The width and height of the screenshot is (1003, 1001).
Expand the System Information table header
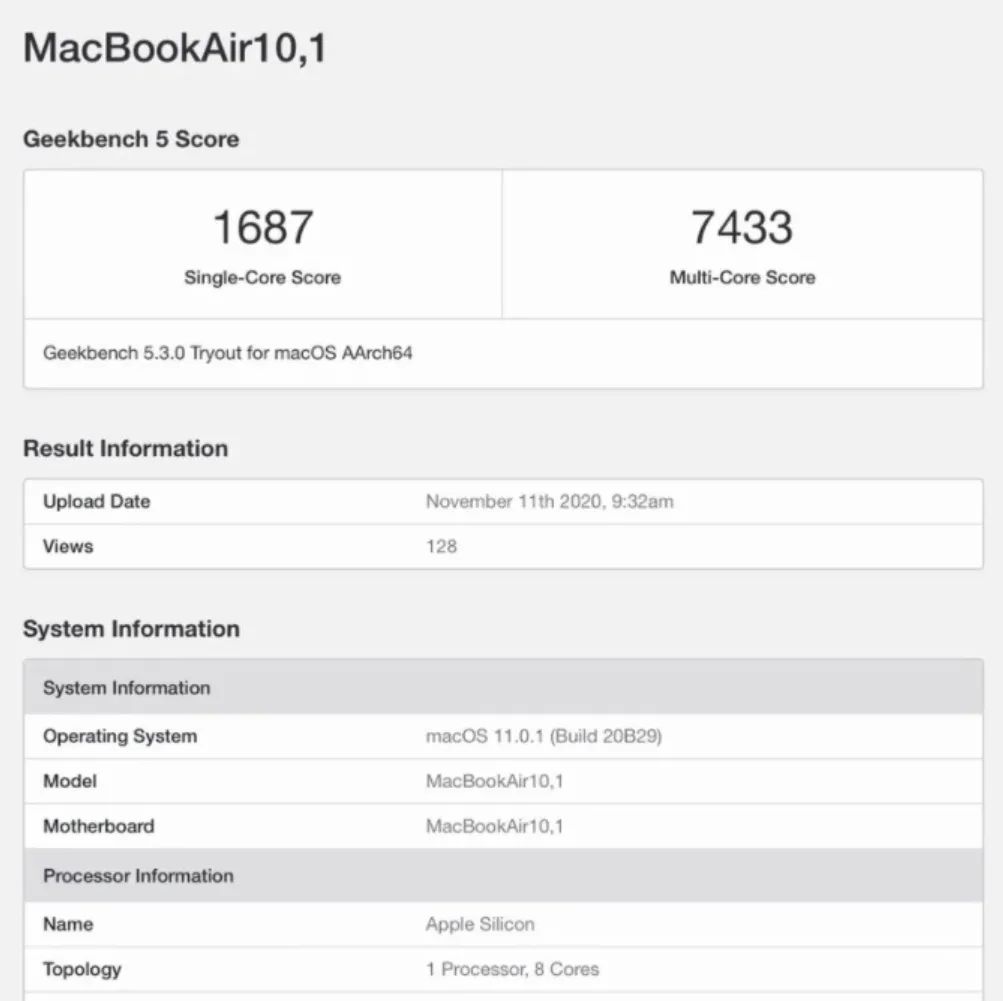coord(126,688)
